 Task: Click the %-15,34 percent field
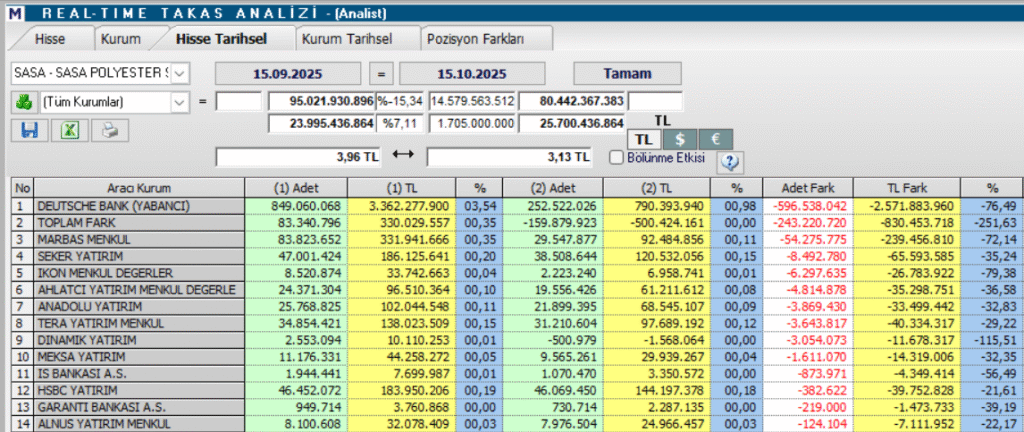pyautogui.click(x=400, y=102)
